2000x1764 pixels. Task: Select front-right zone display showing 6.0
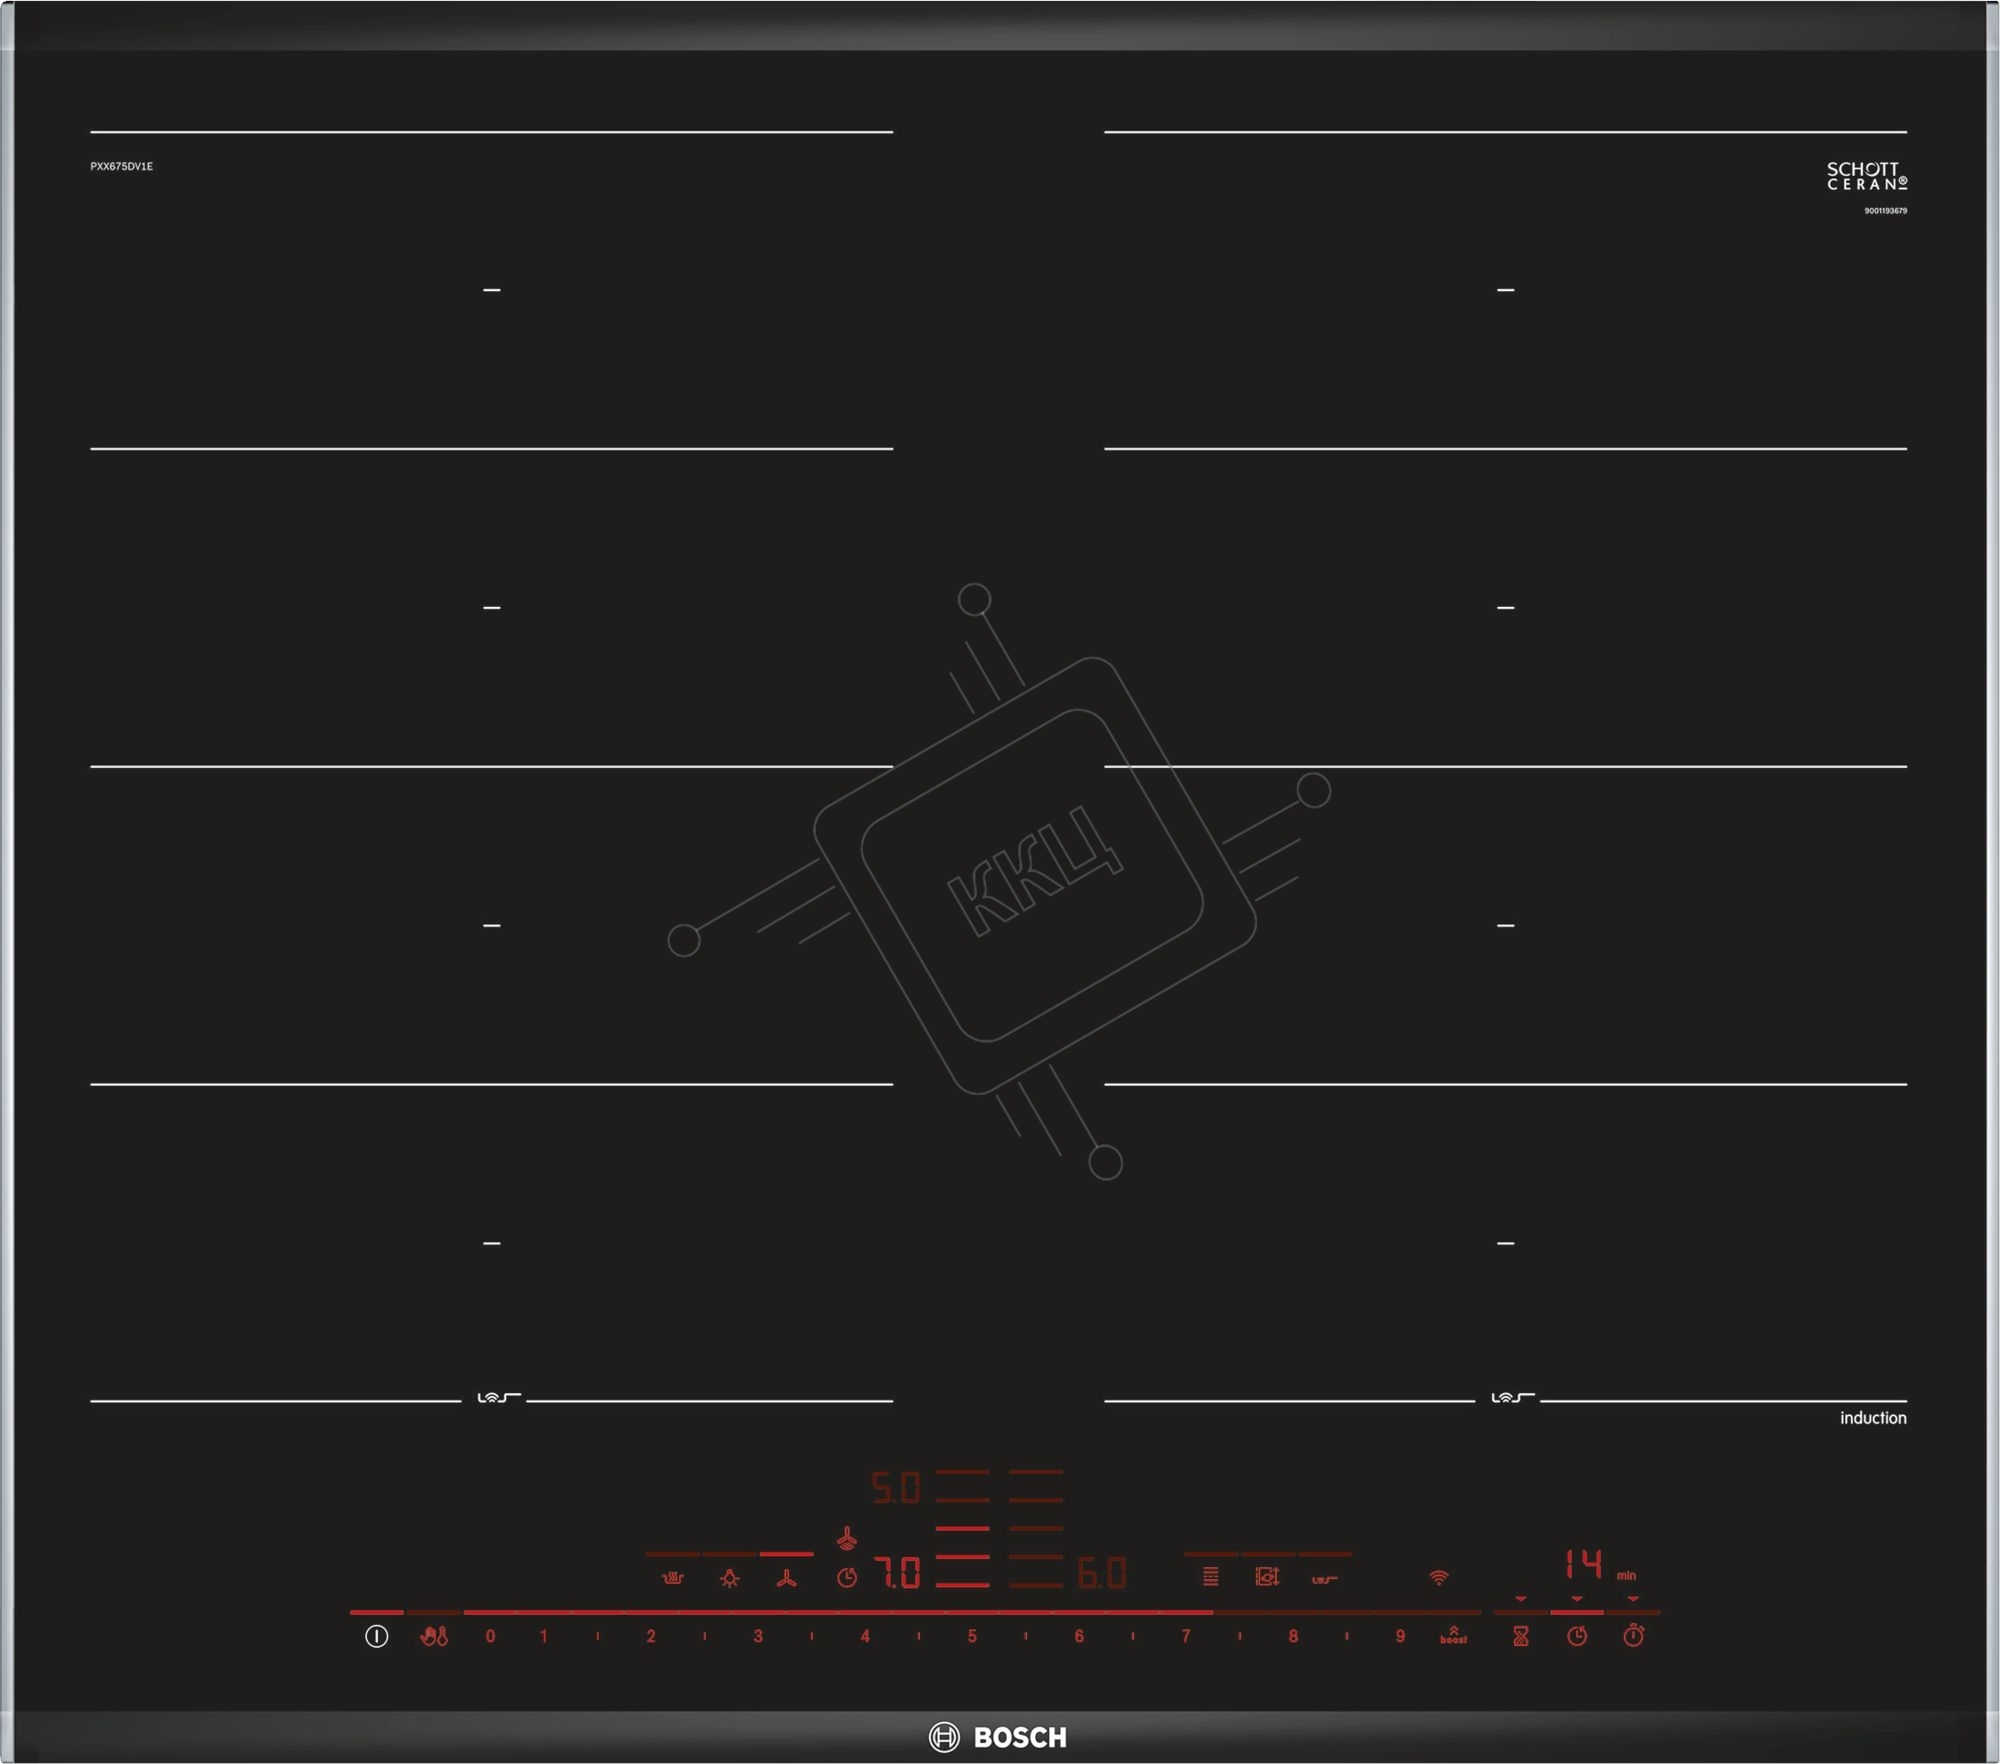(1102, 1574)
